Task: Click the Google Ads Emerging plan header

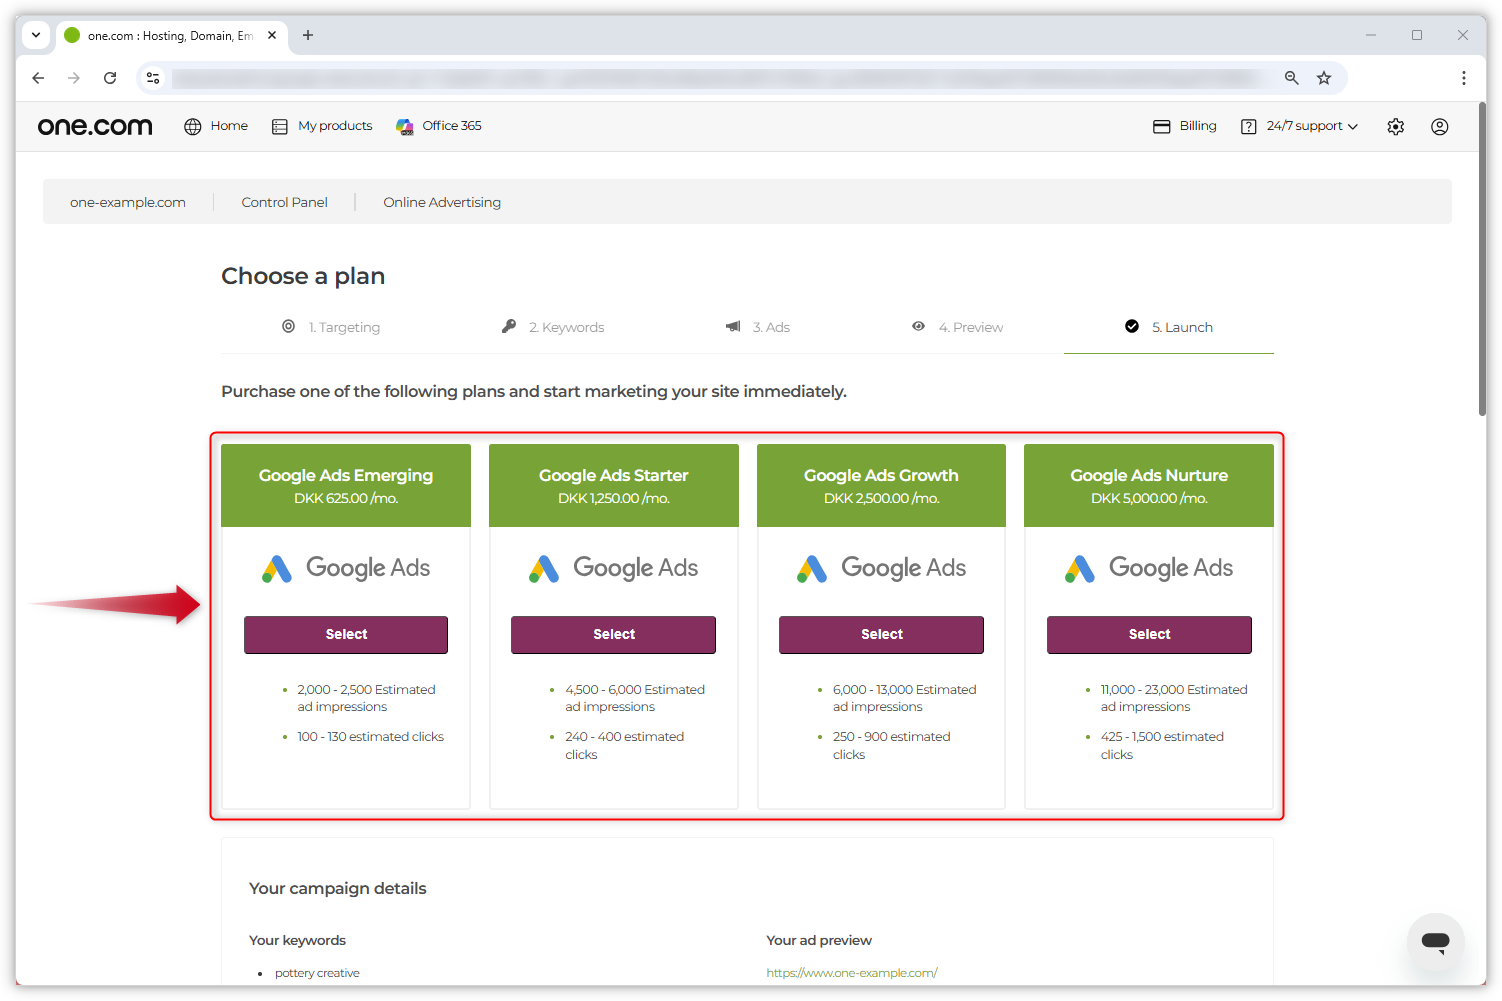Action: [346, 485]
